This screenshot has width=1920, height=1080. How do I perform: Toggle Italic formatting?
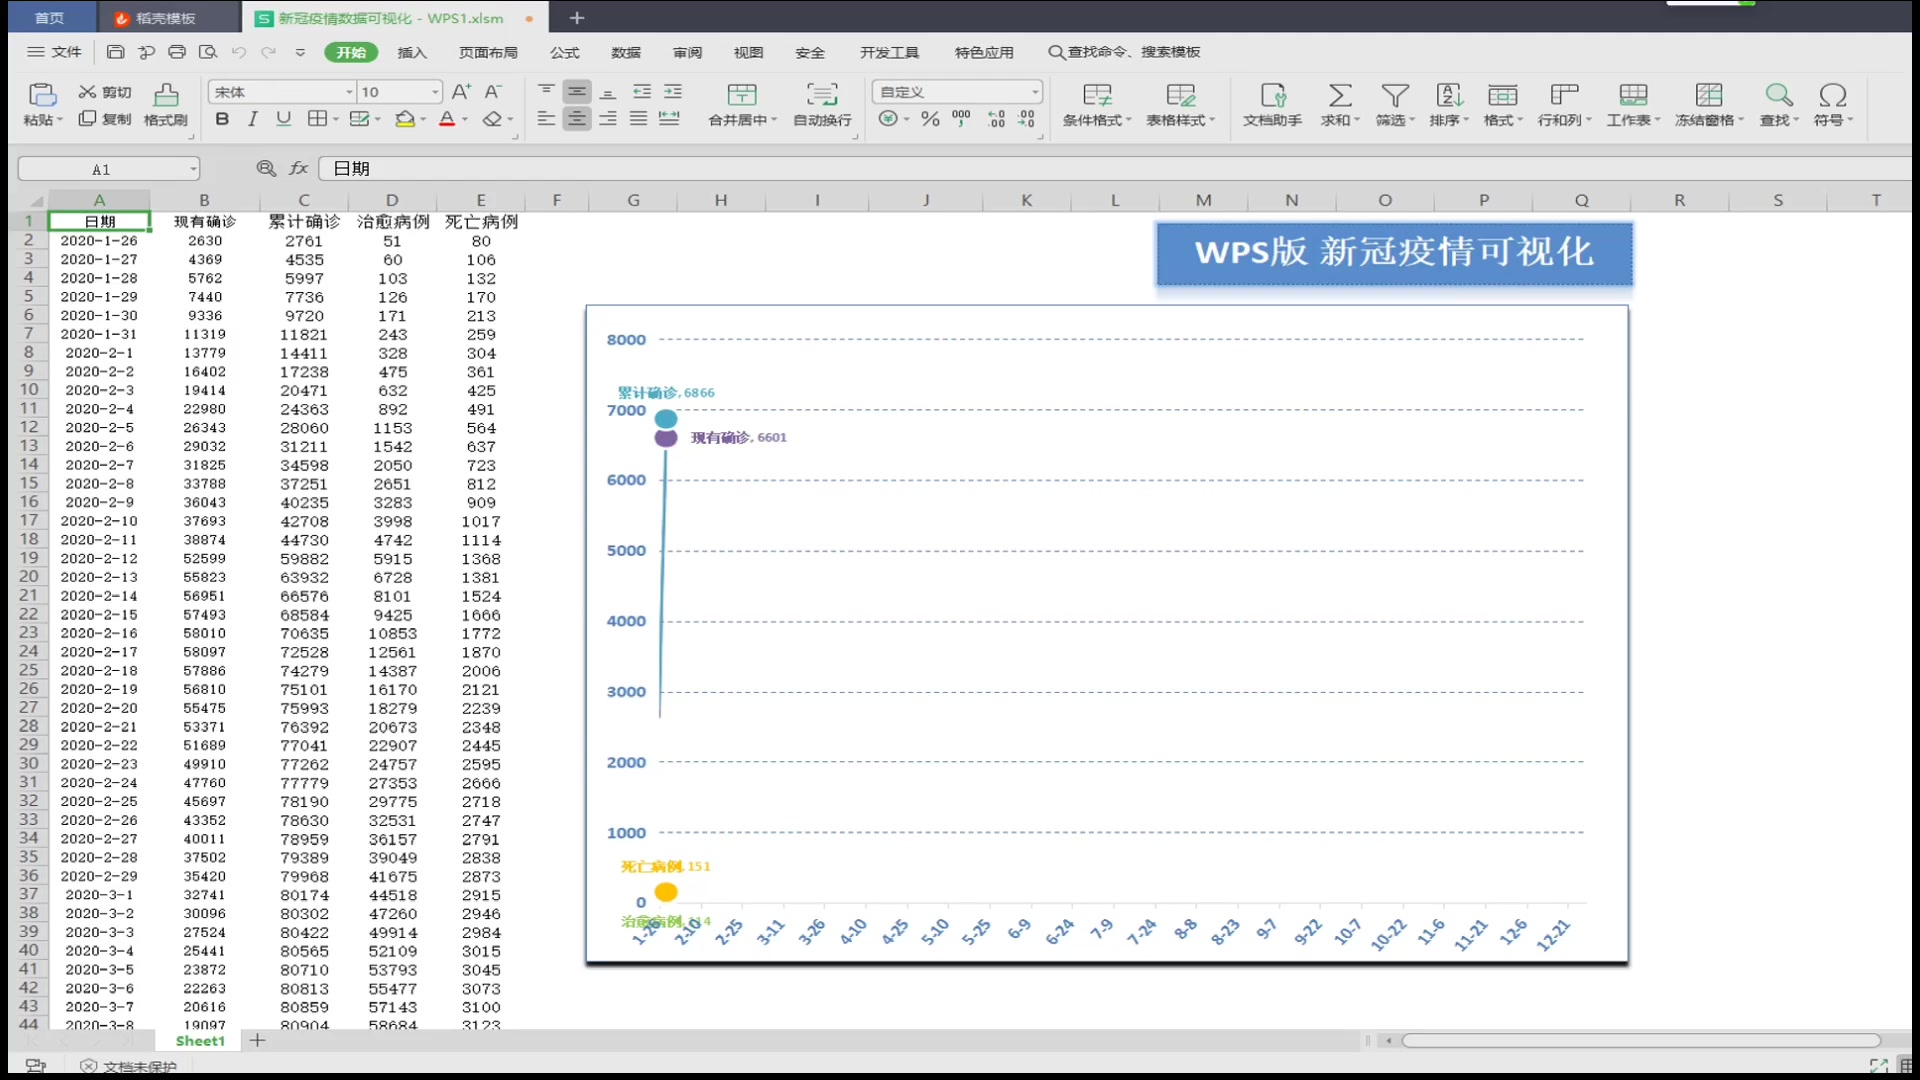252,119
